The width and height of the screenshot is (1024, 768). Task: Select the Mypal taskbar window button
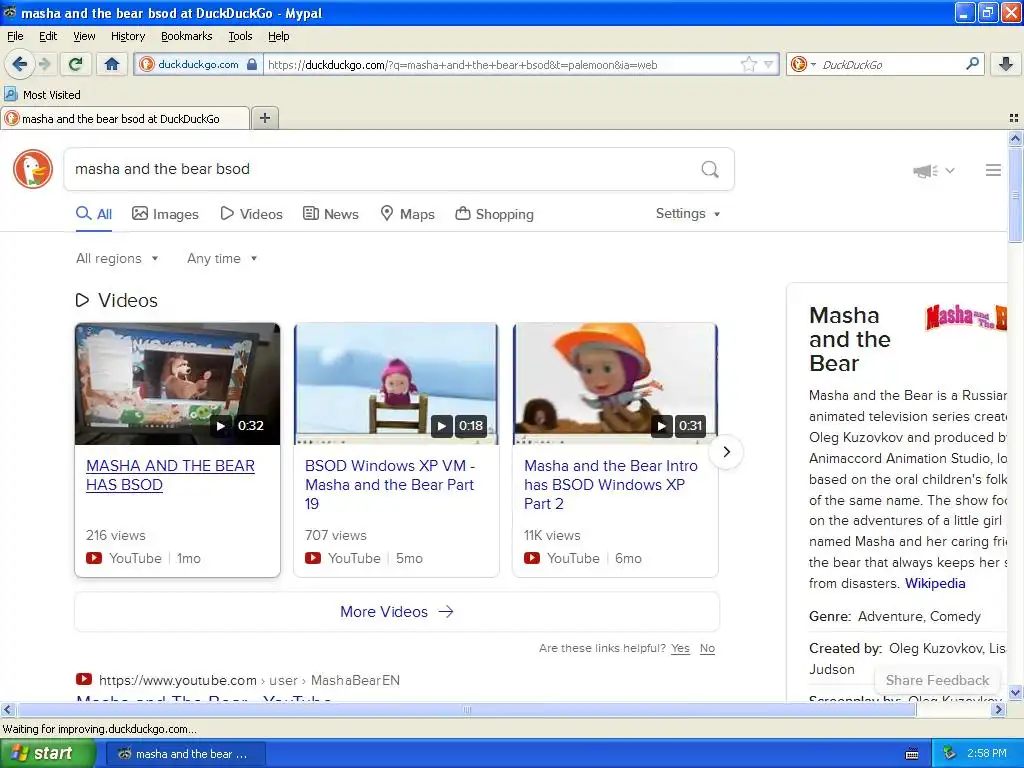tap(185, 754)
